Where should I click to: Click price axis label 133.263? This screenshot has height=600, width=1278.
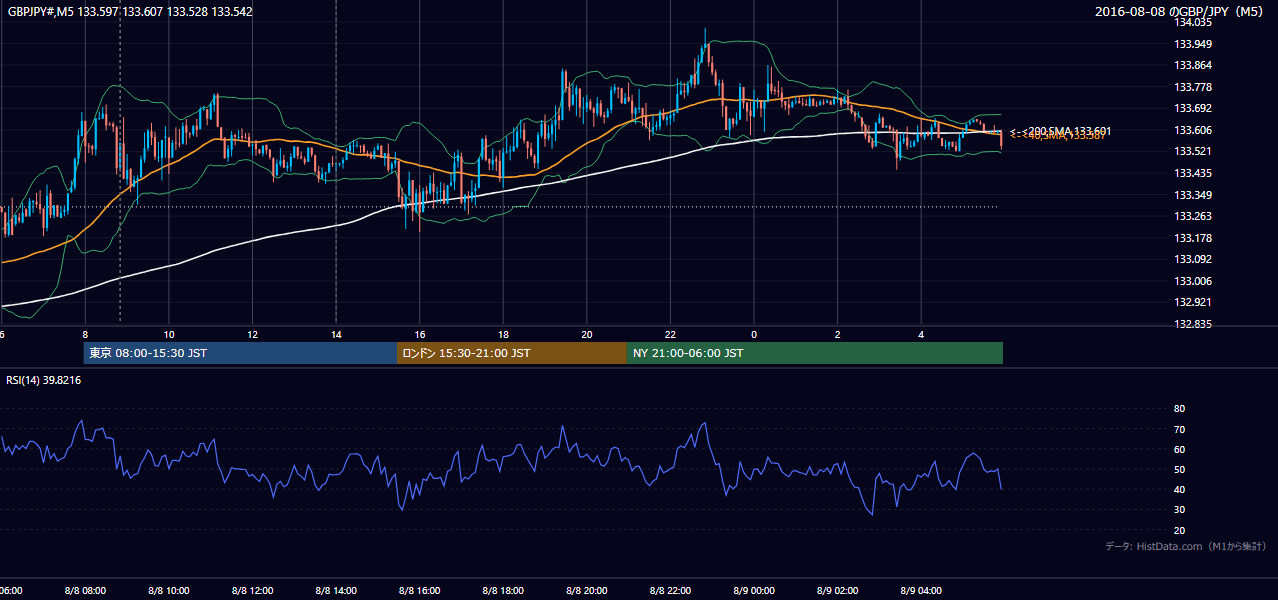click(1195, 216)
